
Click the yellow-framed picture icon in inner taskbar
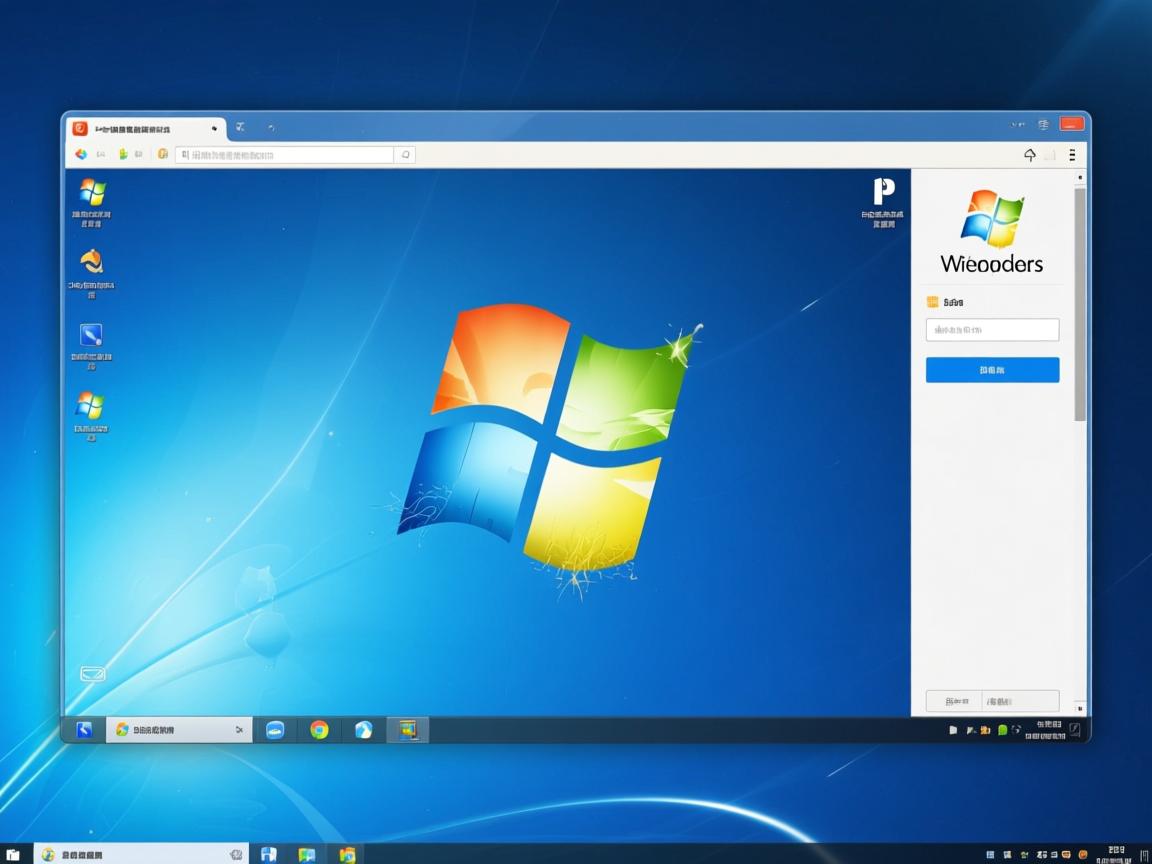point(407,730)
